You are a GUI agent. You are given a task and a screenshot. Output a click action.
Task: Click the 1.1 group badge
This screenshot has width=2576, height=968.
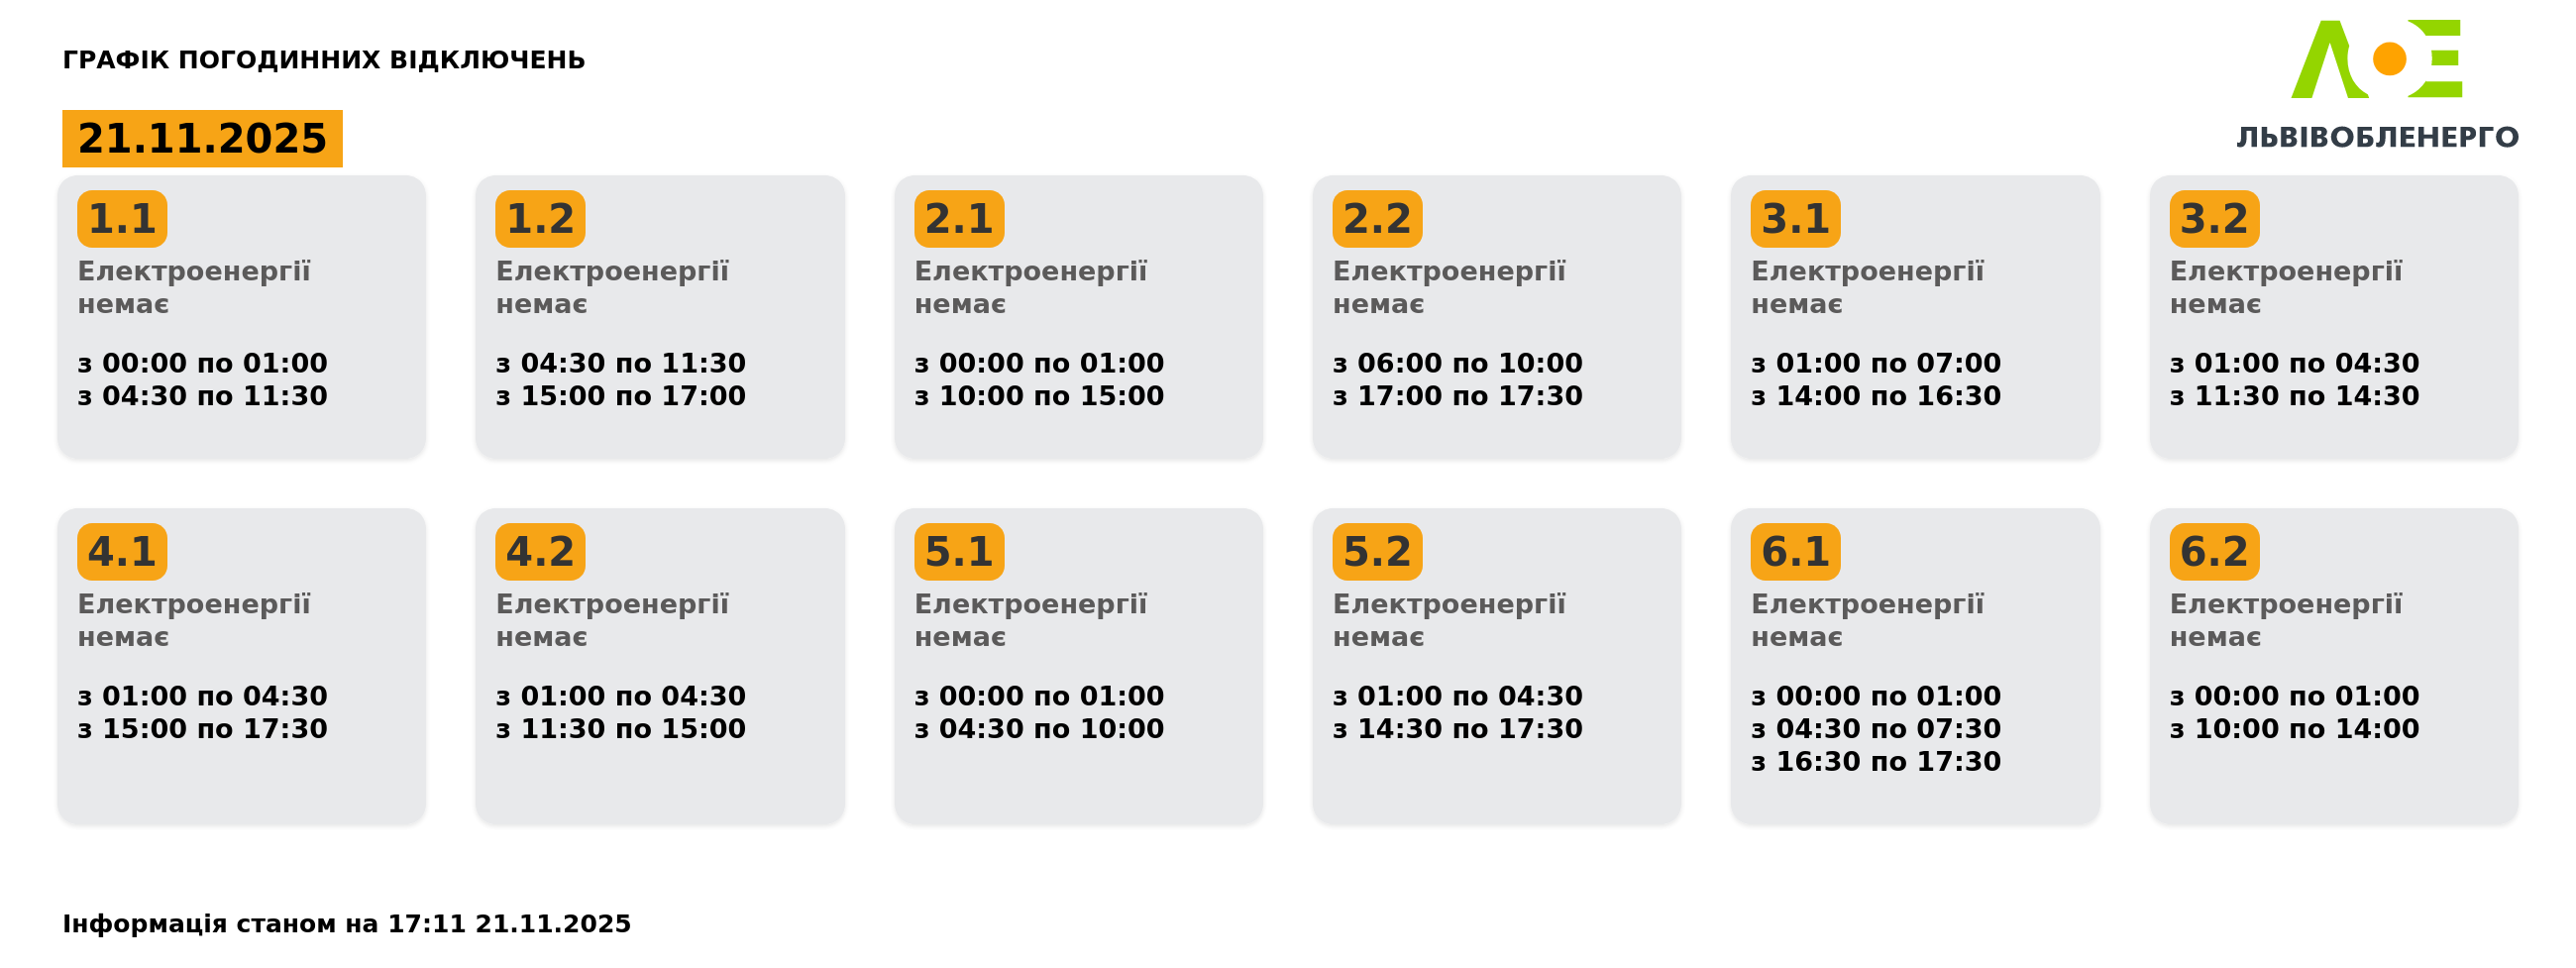click(x=122, y=219)
